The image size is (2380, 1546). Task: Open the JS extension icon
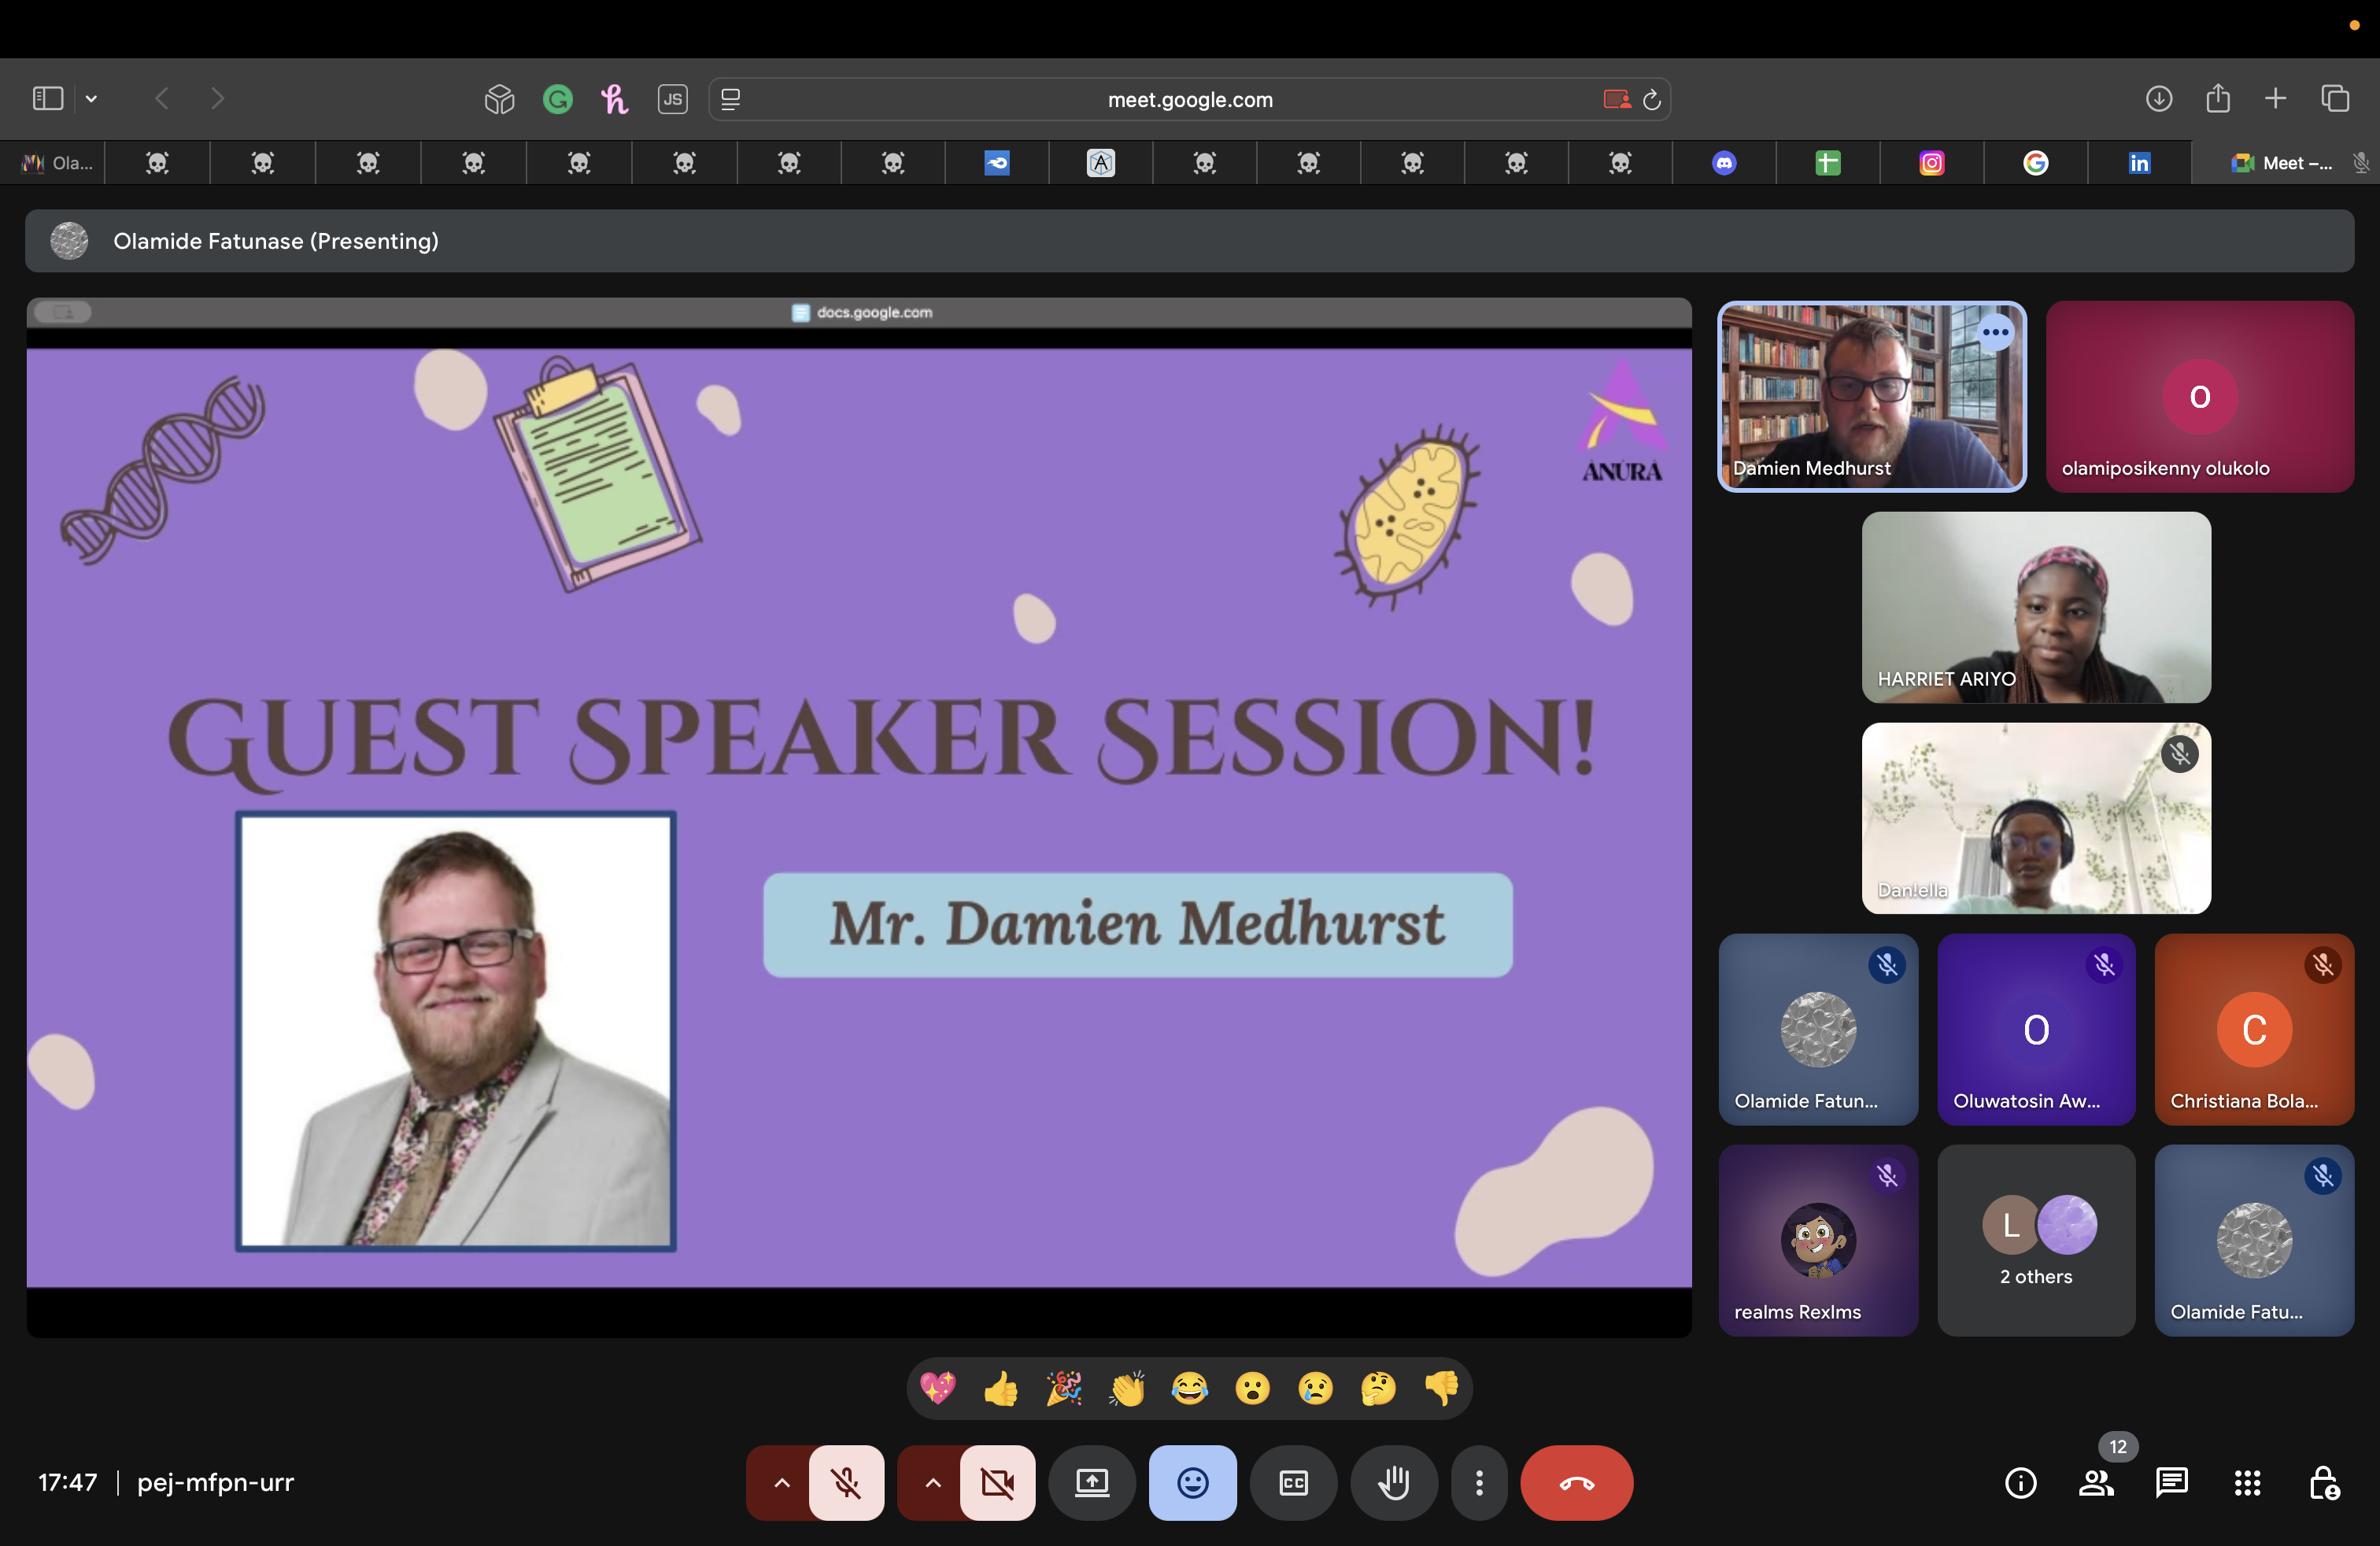[672, 99]
